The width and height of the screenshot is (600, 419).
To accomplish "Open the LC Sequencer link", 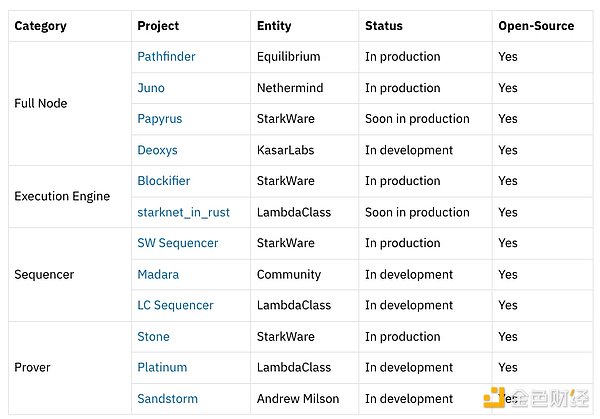I will (x=175, y=305).
